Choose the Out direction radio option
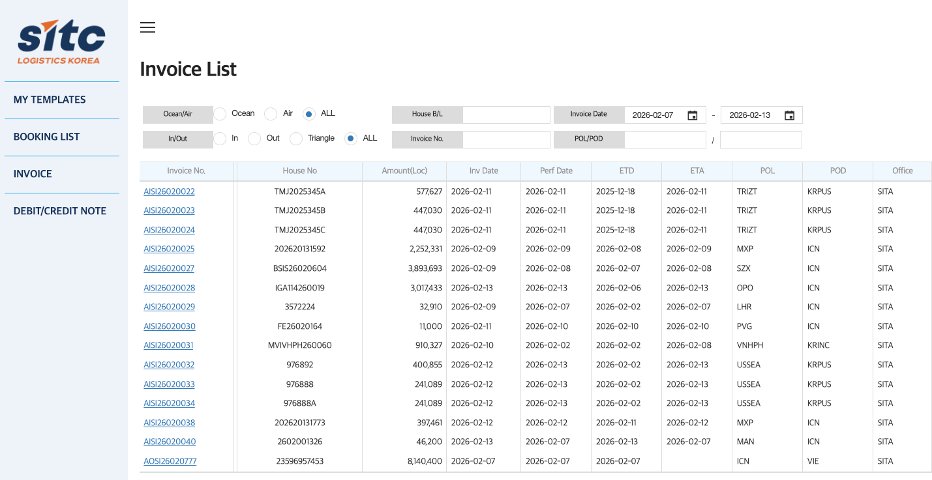This screenshot has width=932, height=480. coord(254,138)
